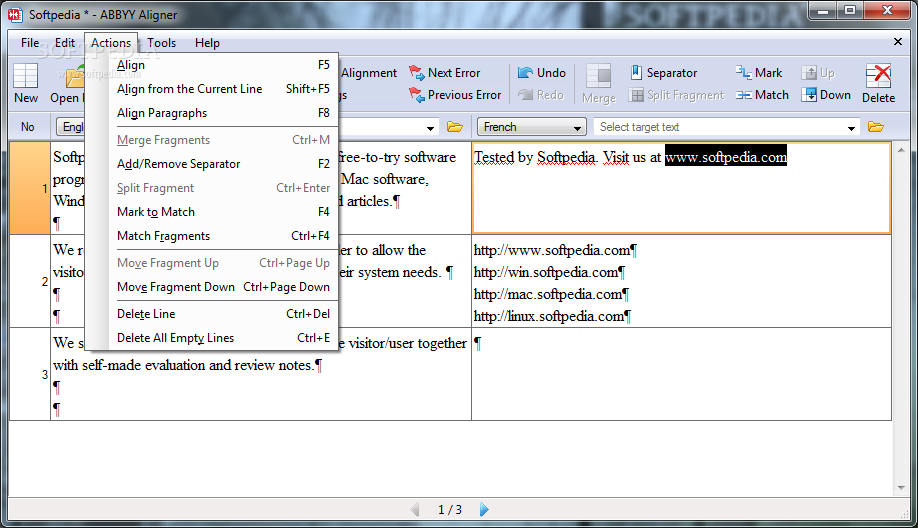Viewport: 918px width, 528px height.
Task: Click ABBYY Aligner title bar app icon
Action: click(15, 15)
